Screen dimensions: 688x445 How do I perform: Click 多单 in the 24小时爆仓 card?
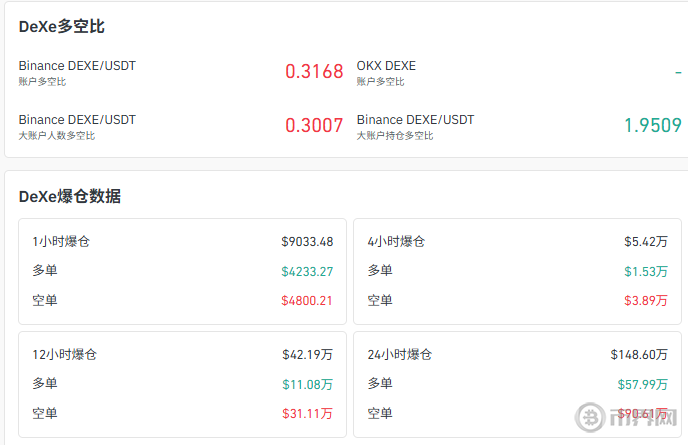point(380,384)
